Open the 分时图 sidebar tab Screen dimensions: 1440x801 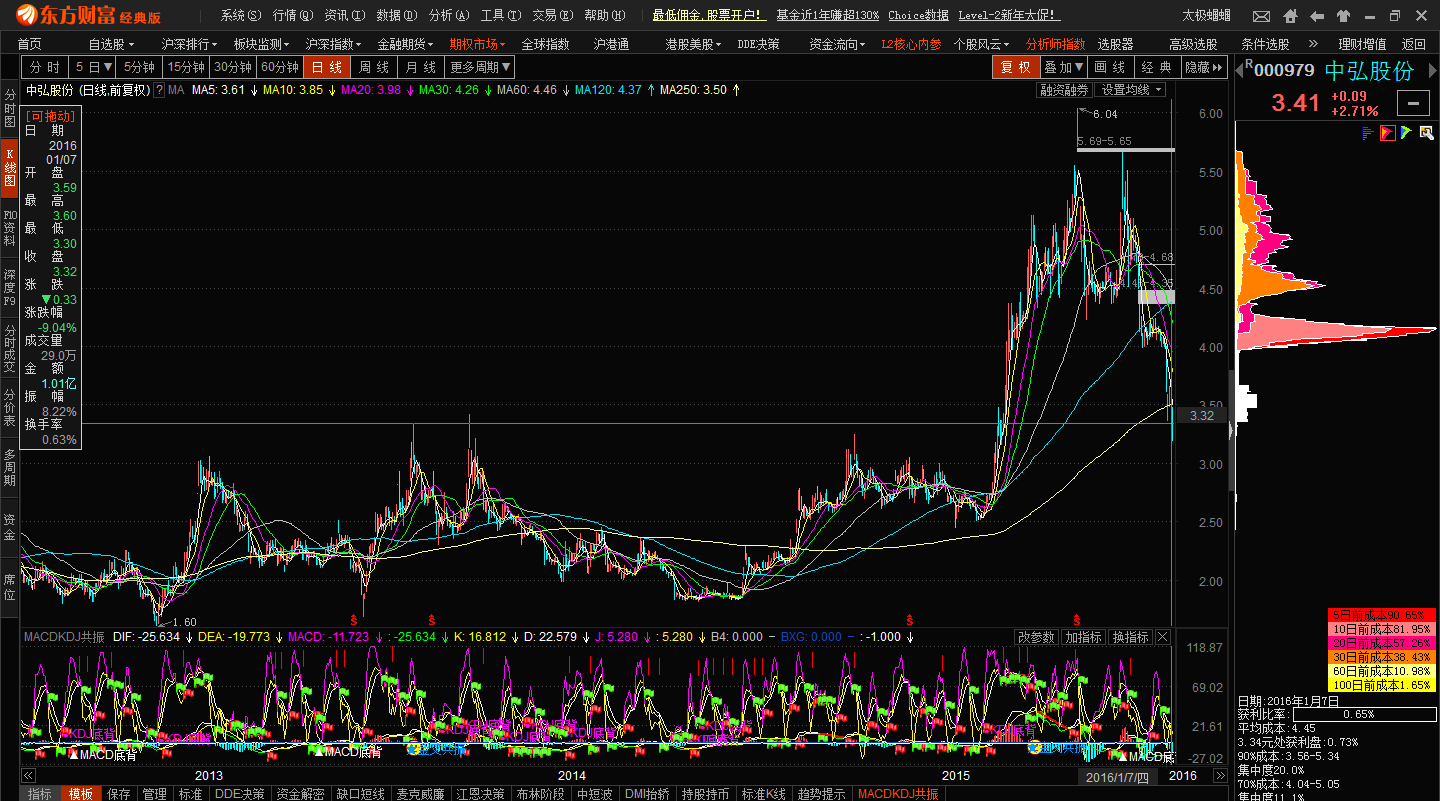9,108
